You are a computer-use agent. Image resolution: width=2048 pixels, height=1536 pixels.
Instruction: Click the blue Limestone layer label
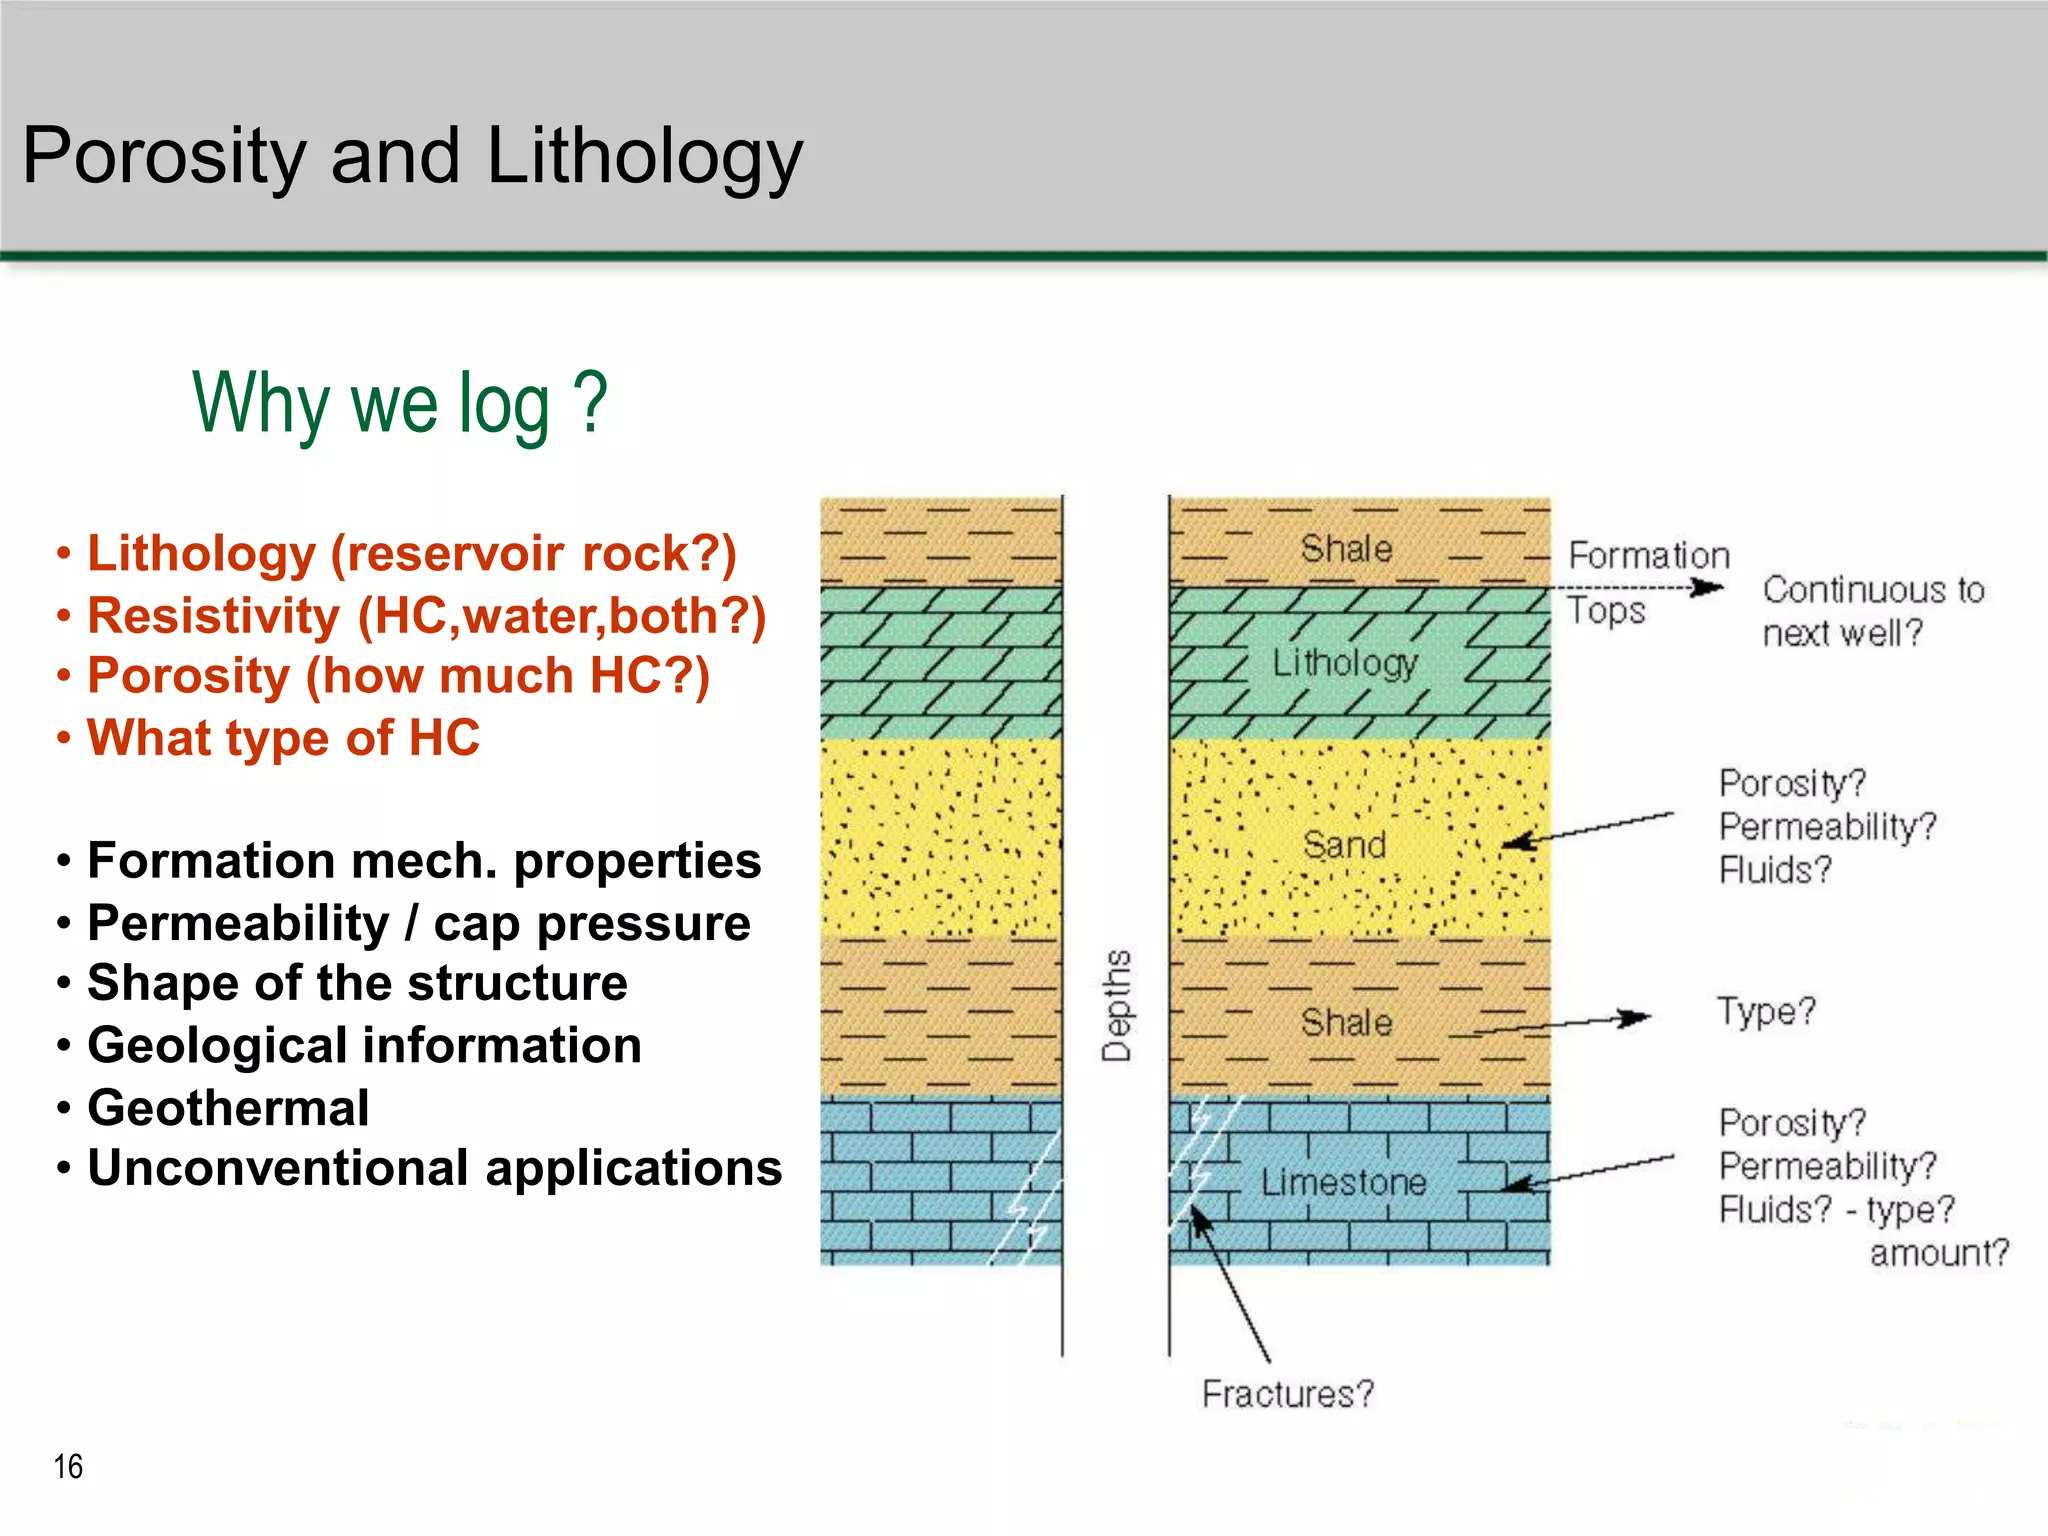click(1343, 1183)
